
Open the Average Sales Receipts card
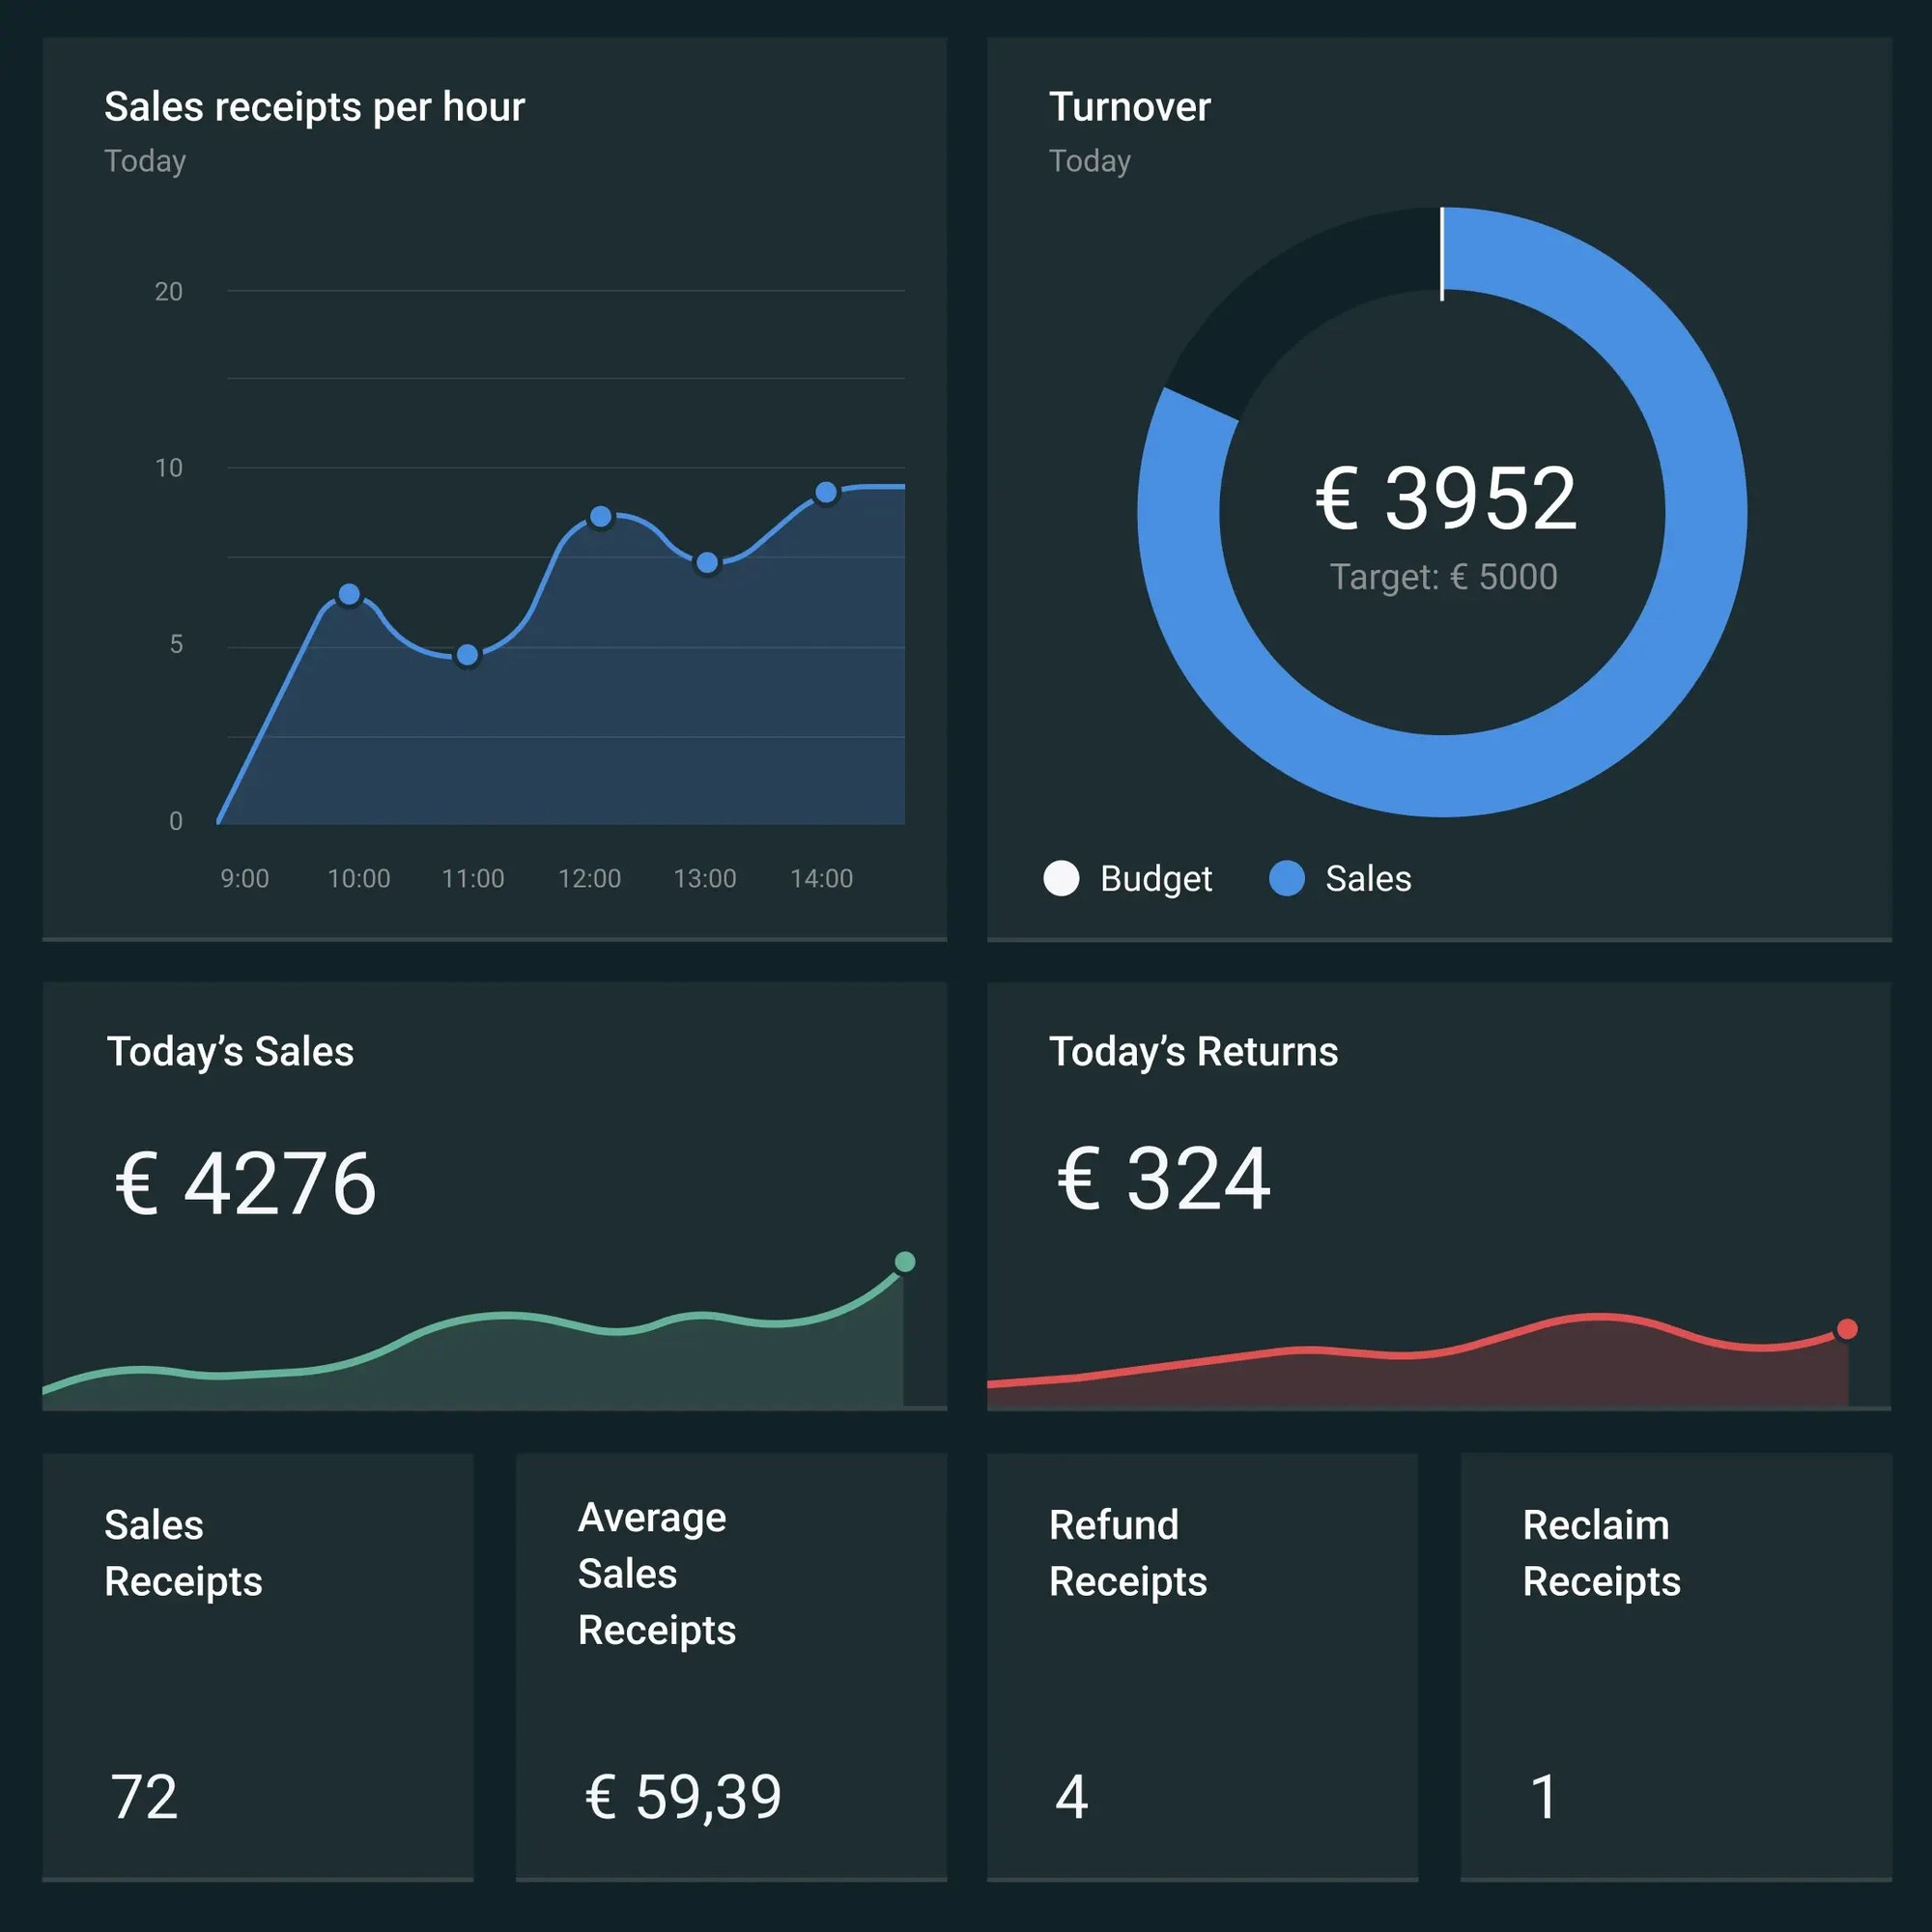pyautogui.click(x=731, y=1667)
